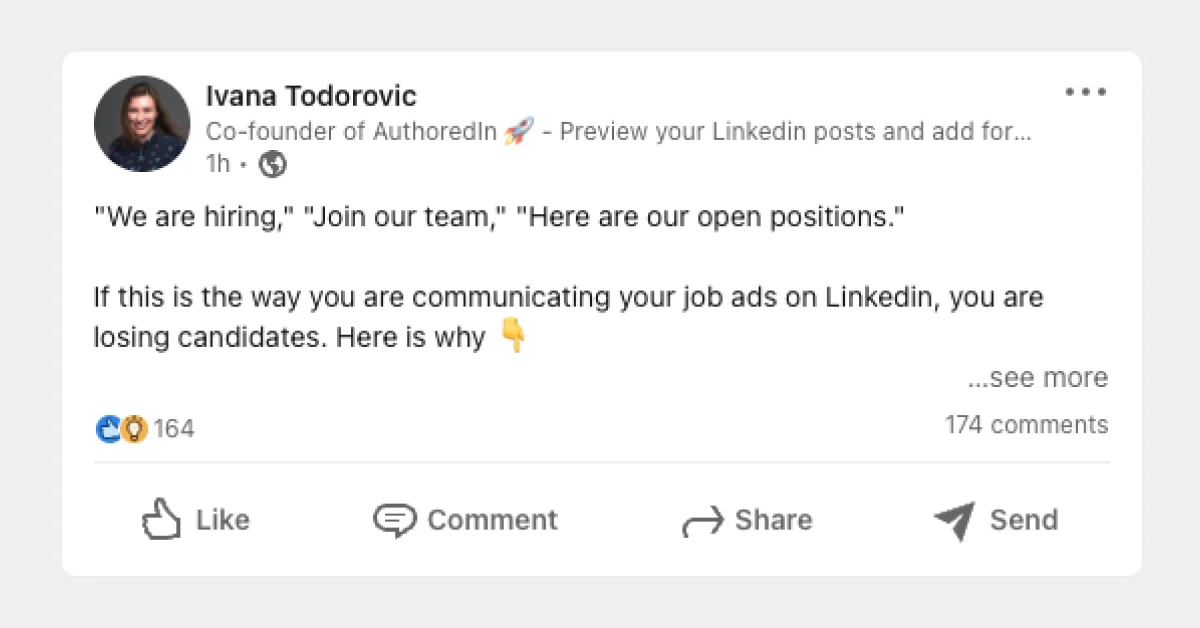View the 174 comments
This screenshot has height=628, width=1200.
pyautogui.click(x=1024, y=424)
